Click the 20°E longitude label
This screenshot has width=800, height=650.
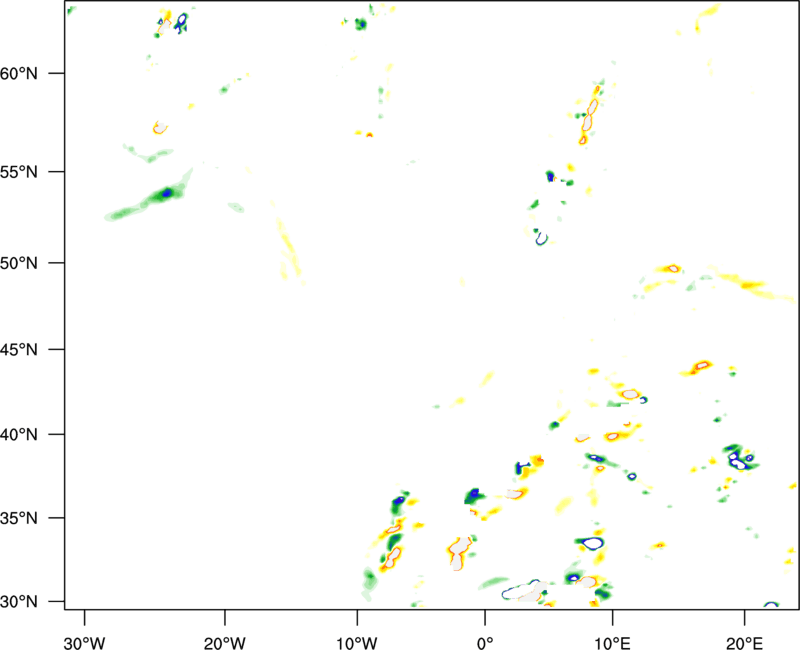(744, 643)
